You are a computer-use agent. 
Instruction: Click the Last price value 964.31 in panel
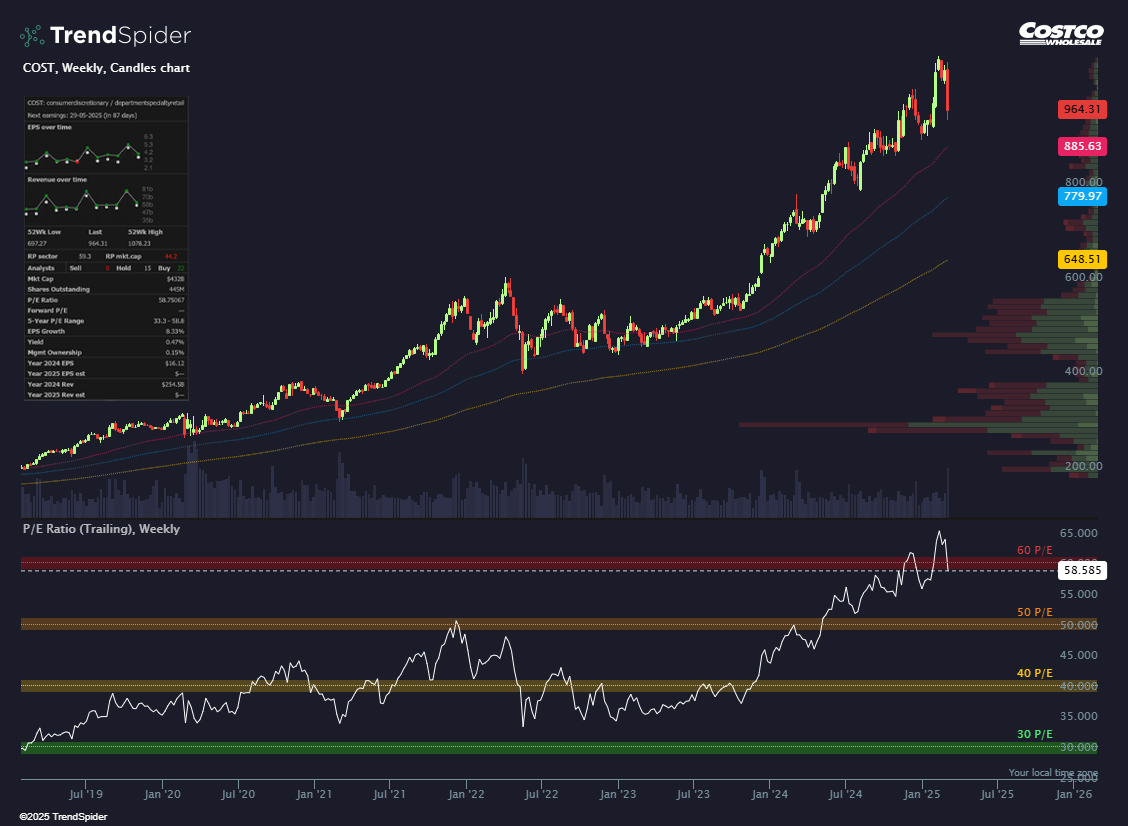[x=98, y=243]
